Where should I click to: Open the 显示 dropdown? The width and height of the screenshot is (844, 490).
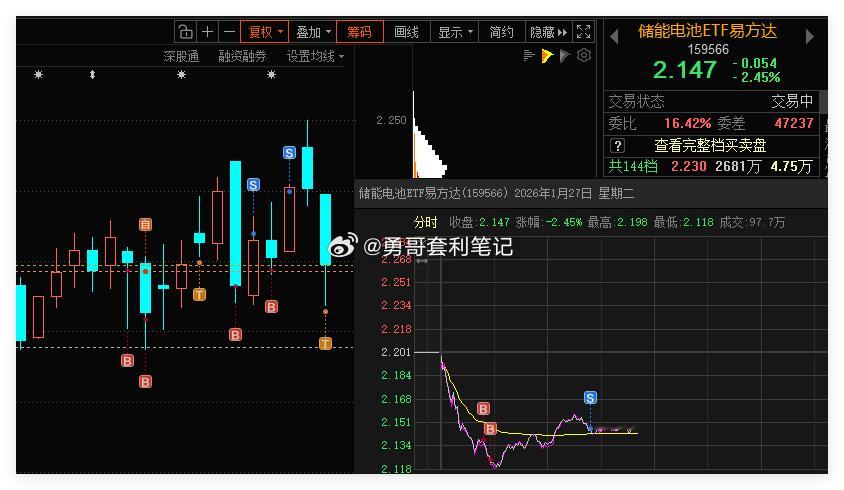455,32
